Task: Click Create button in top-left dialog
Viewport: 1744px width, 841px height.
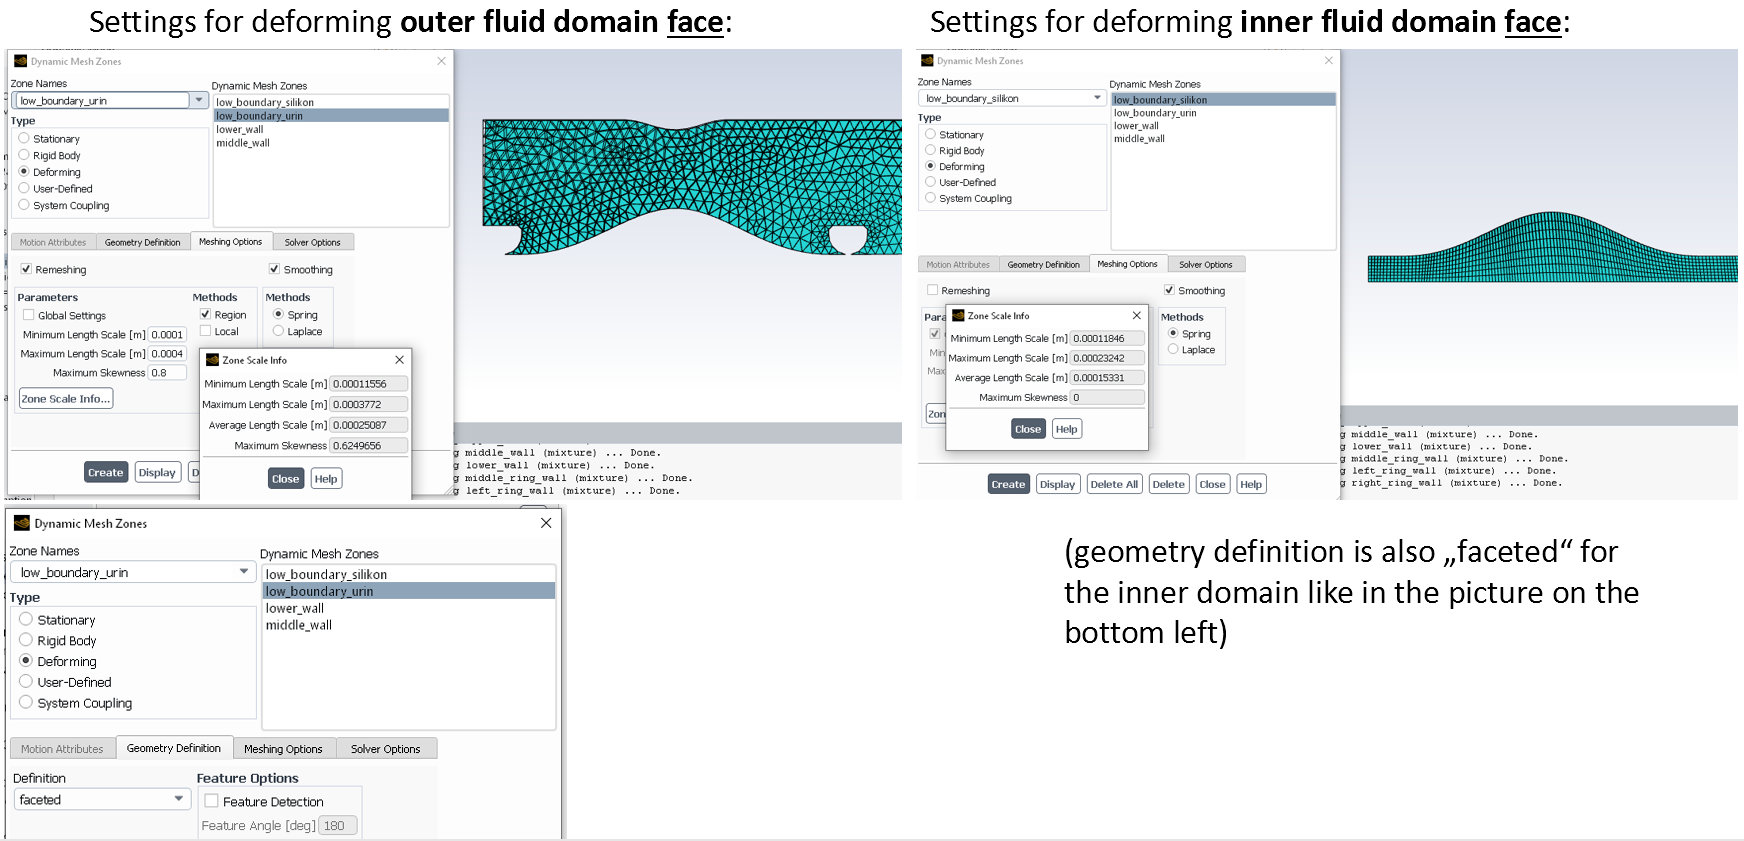Action: pyautogui.click(x=105, y=472)
